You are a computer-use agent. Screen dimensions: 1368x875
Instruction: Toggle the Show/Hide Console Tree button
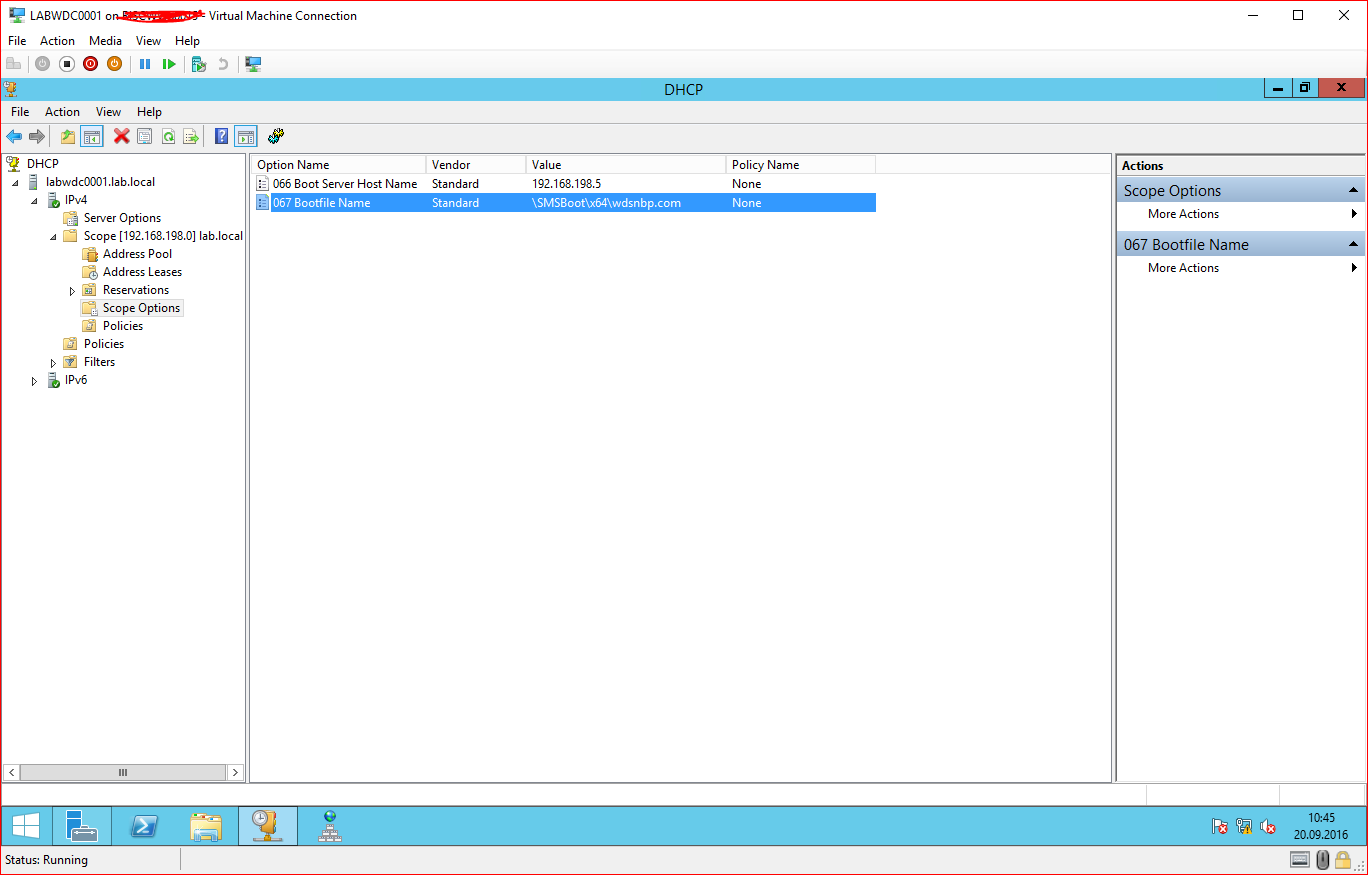(x=92, y=136)
